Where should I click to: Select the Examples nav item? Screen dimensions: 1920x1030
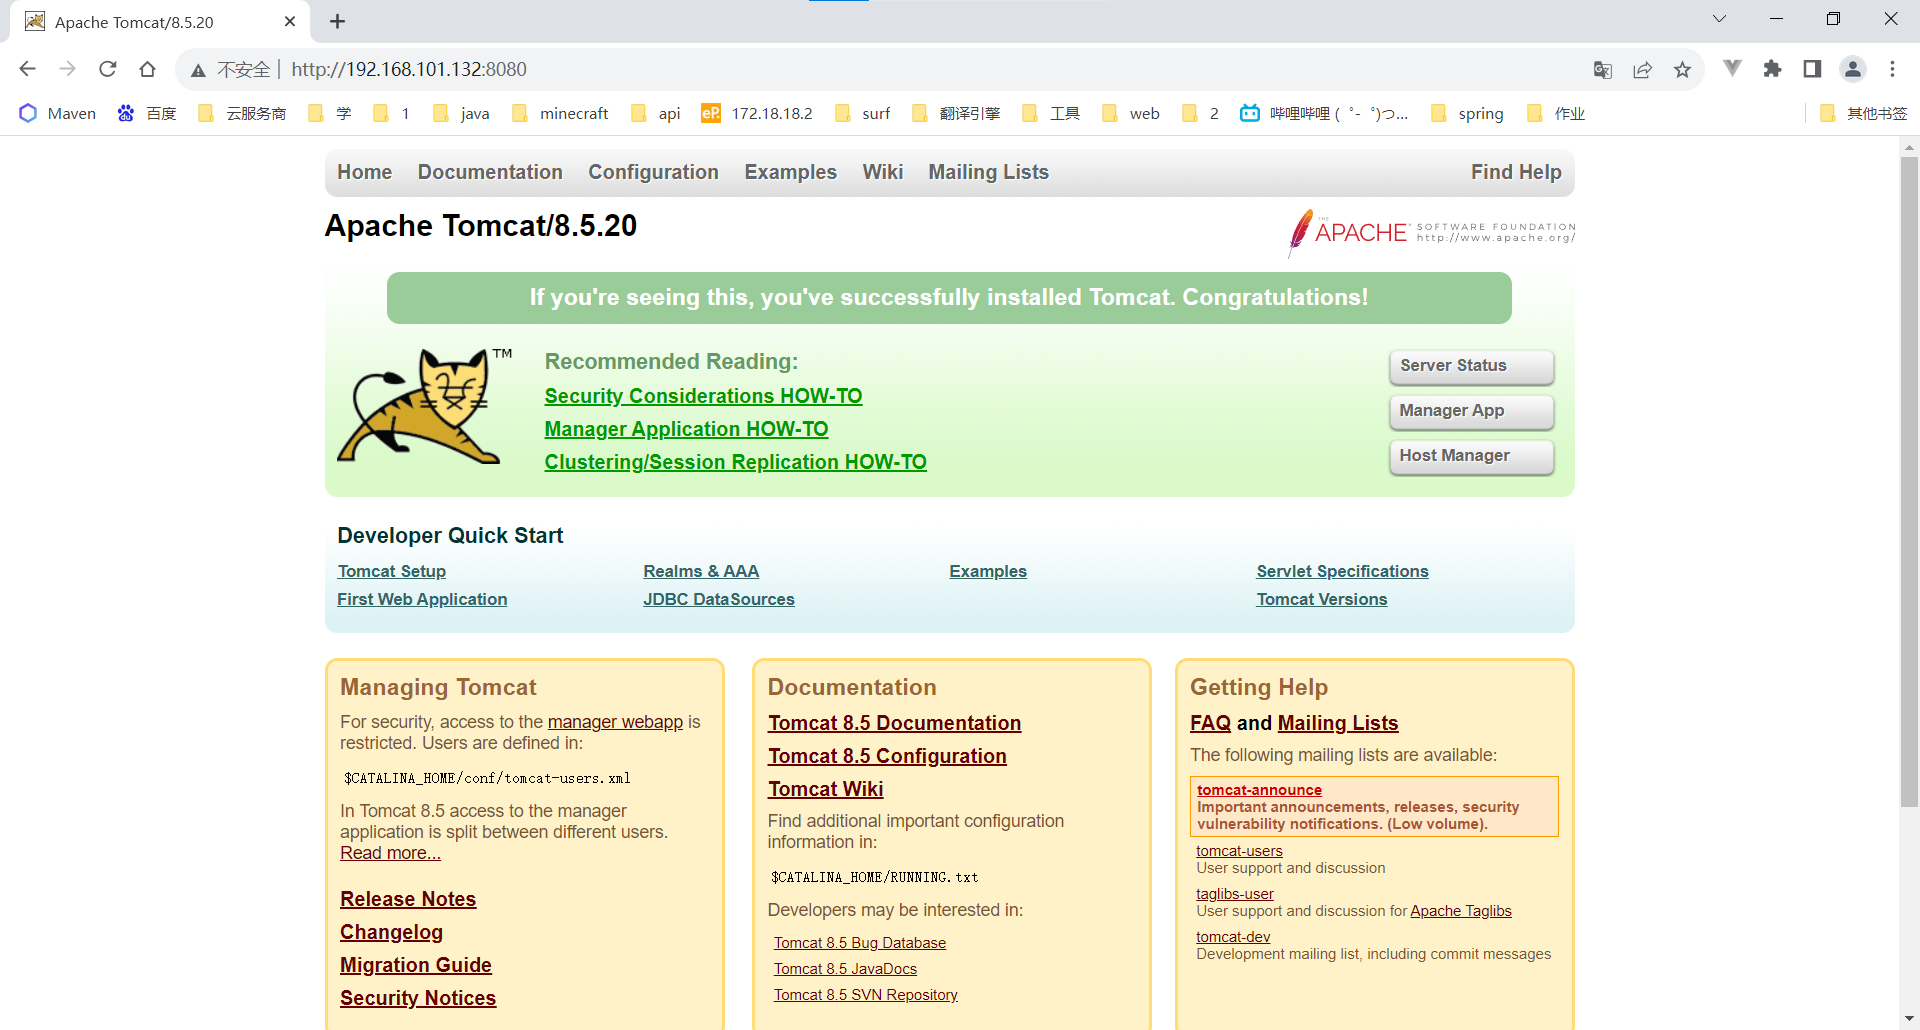click(790, 172)
